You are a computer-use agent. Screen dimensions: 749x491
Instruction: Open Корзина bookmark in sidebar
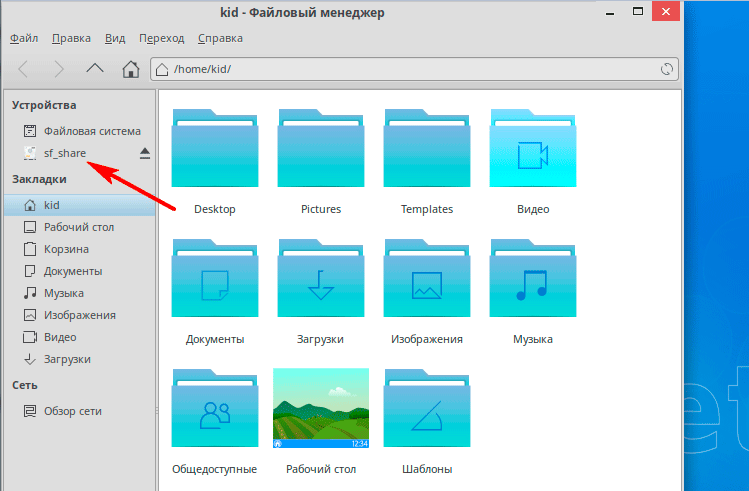click(66, 249)
